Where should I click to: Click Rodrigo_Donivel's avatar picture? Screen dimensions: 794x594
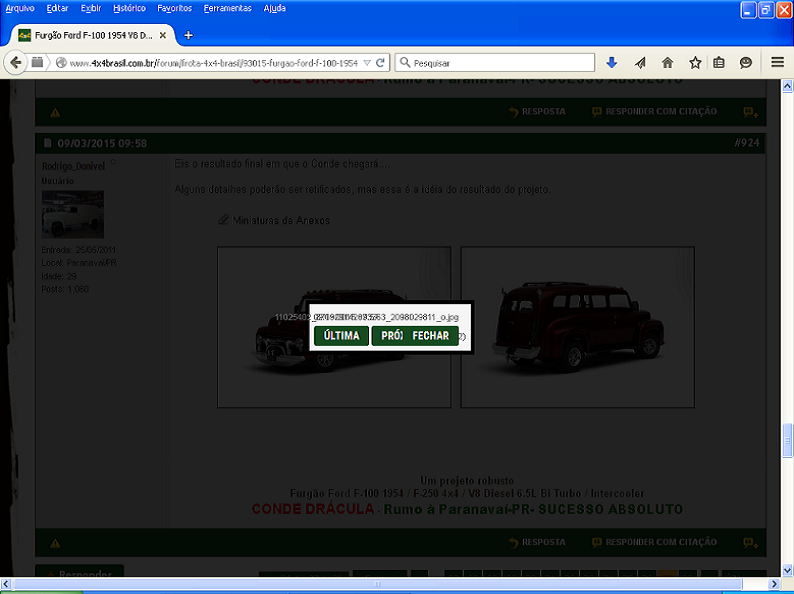[x=72, y=214]
